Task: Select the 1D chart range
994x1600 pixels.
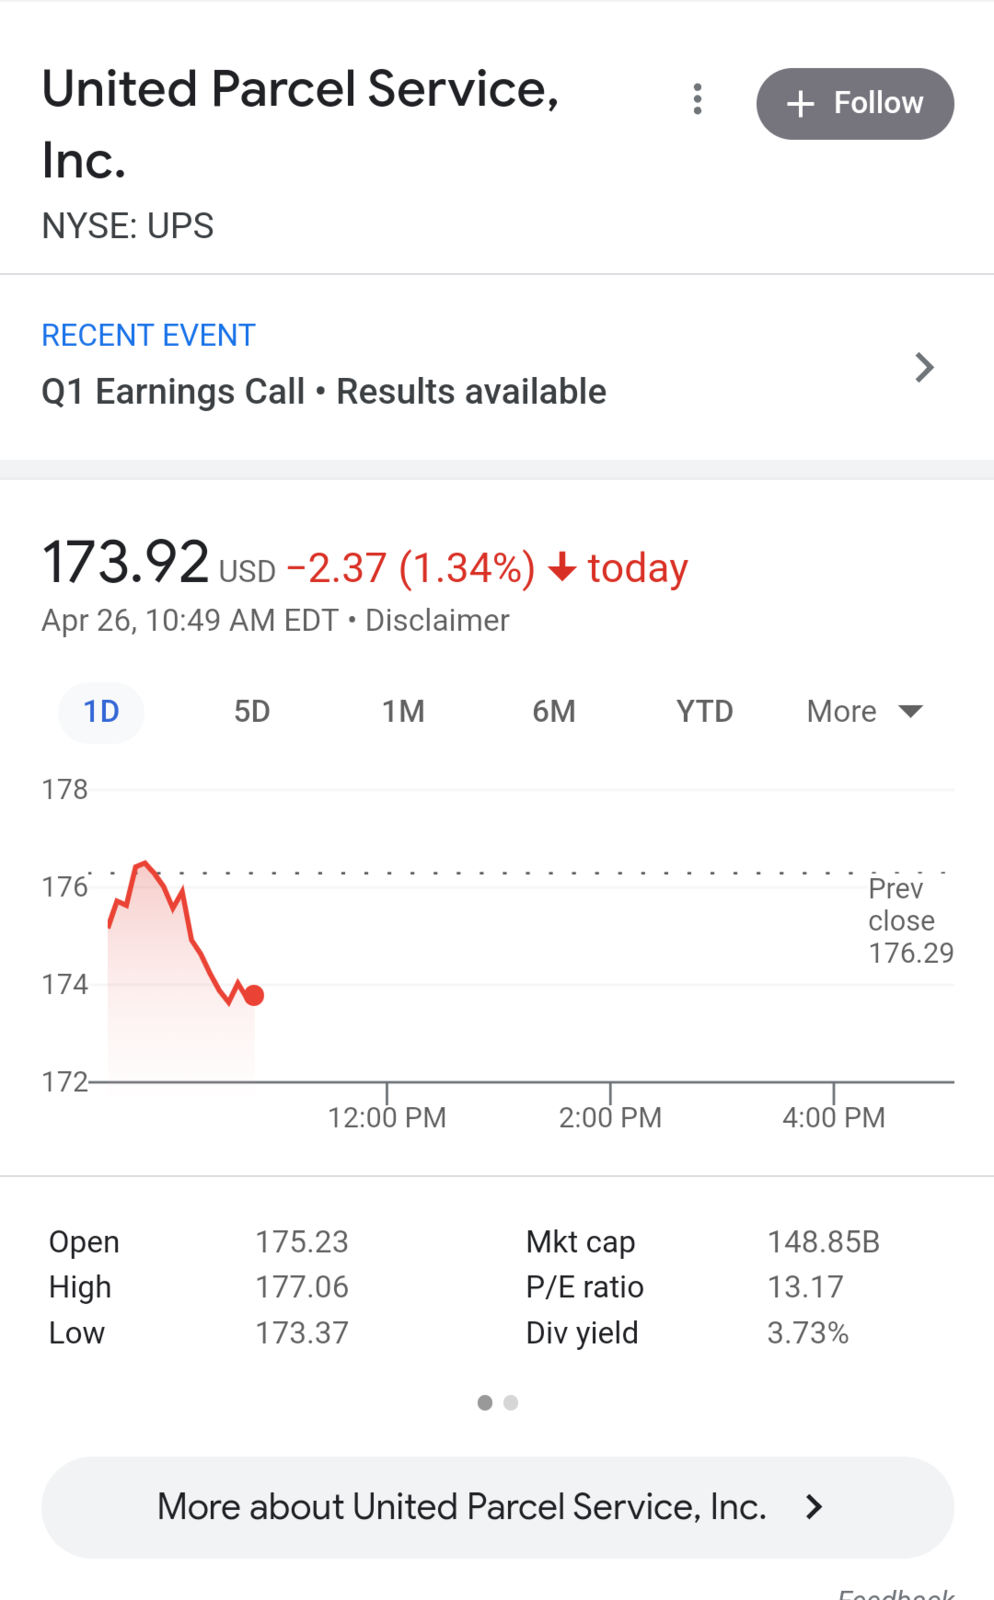Action: pyautogui.click(x=101, y=711)
